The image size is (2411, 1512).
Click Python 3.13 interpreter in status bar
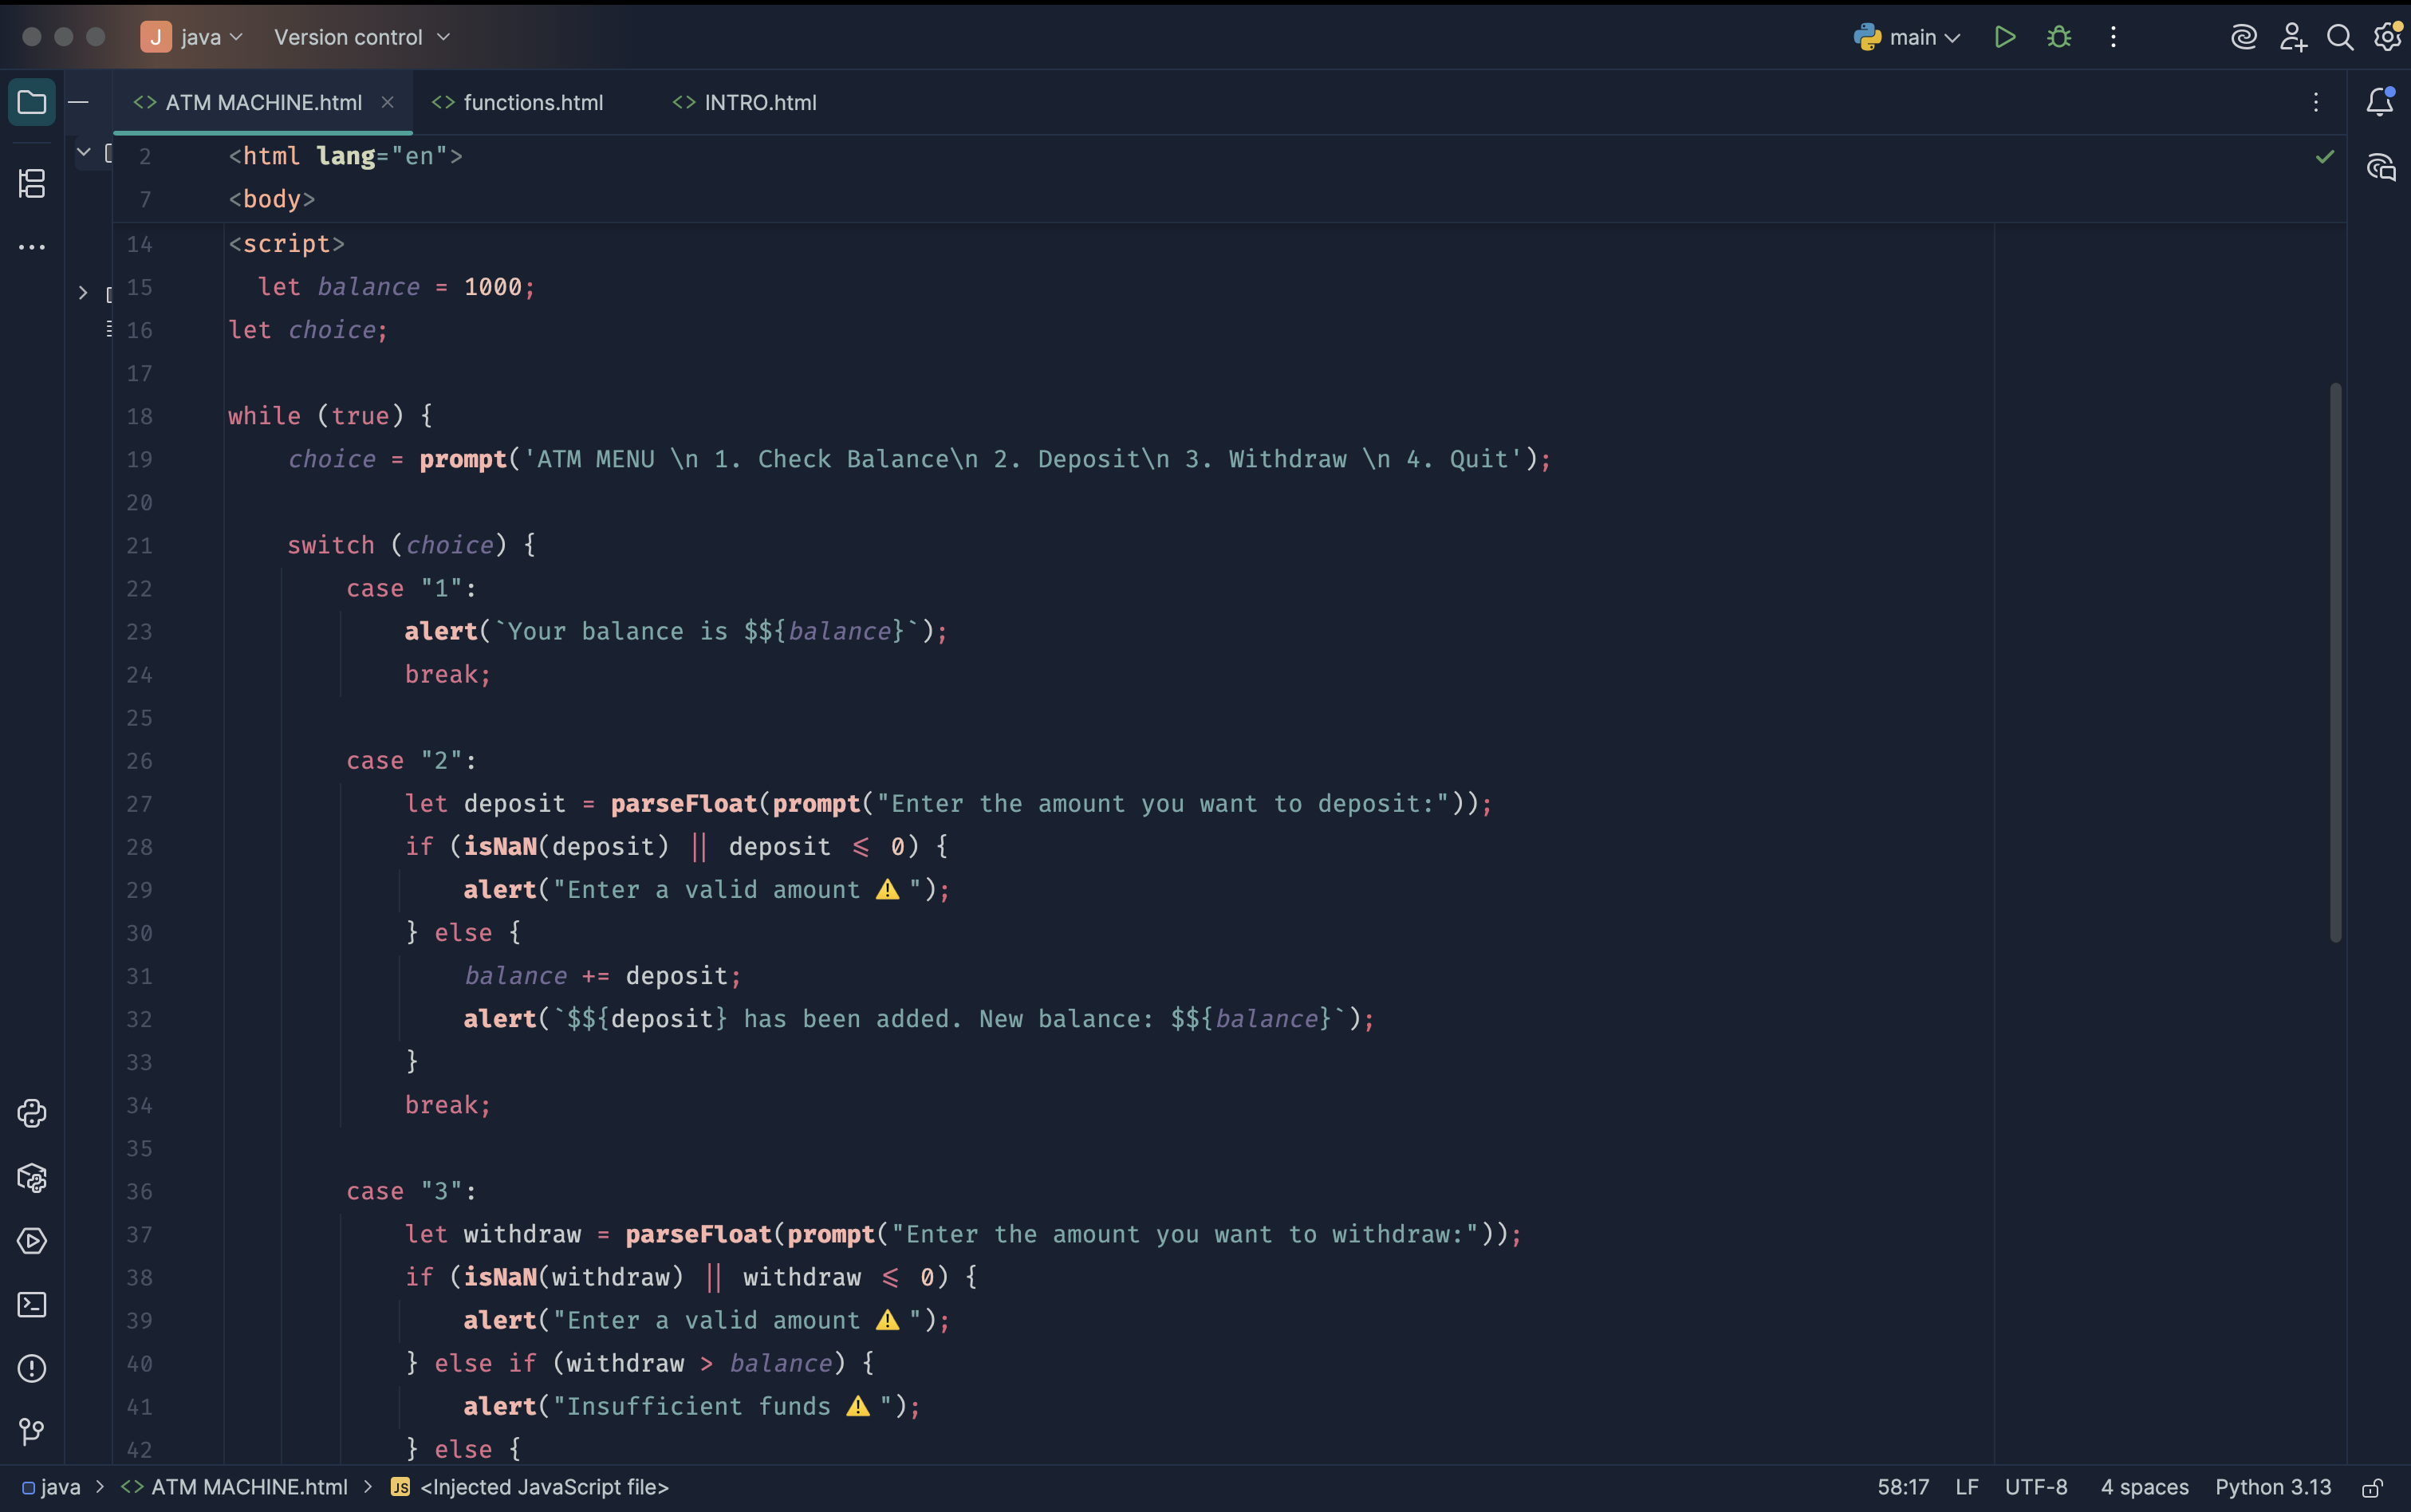[x=2272, y=1487]
